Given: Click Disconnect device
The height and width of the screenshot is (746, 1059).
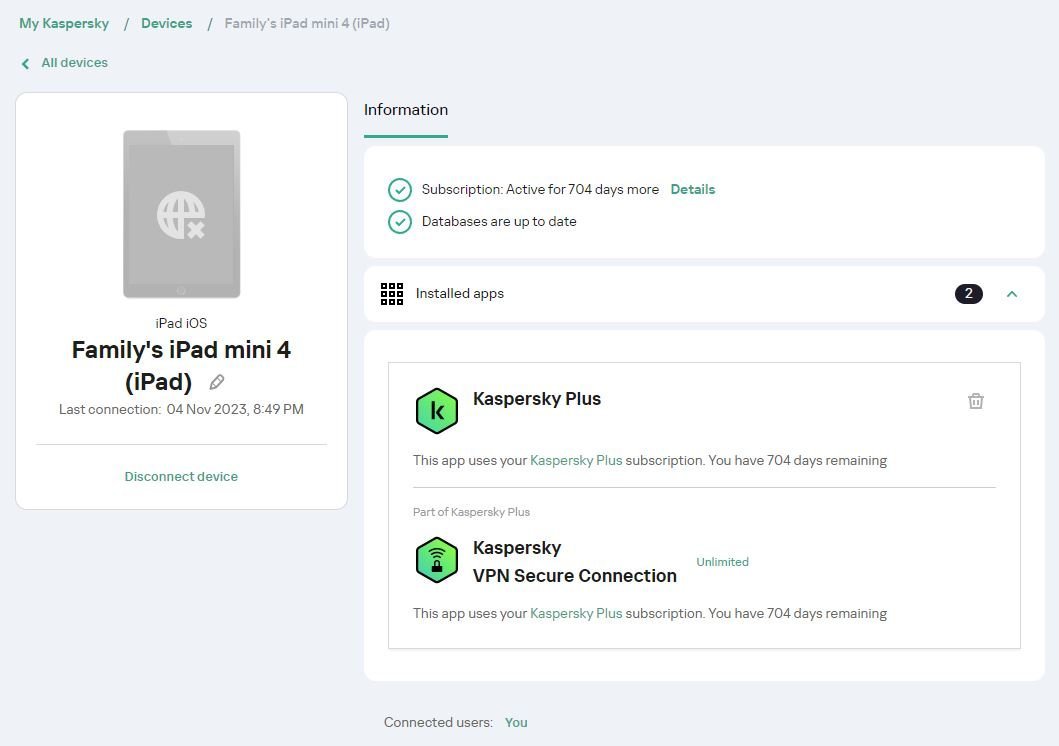Looking at the screenshot, I should coord(181,477).
